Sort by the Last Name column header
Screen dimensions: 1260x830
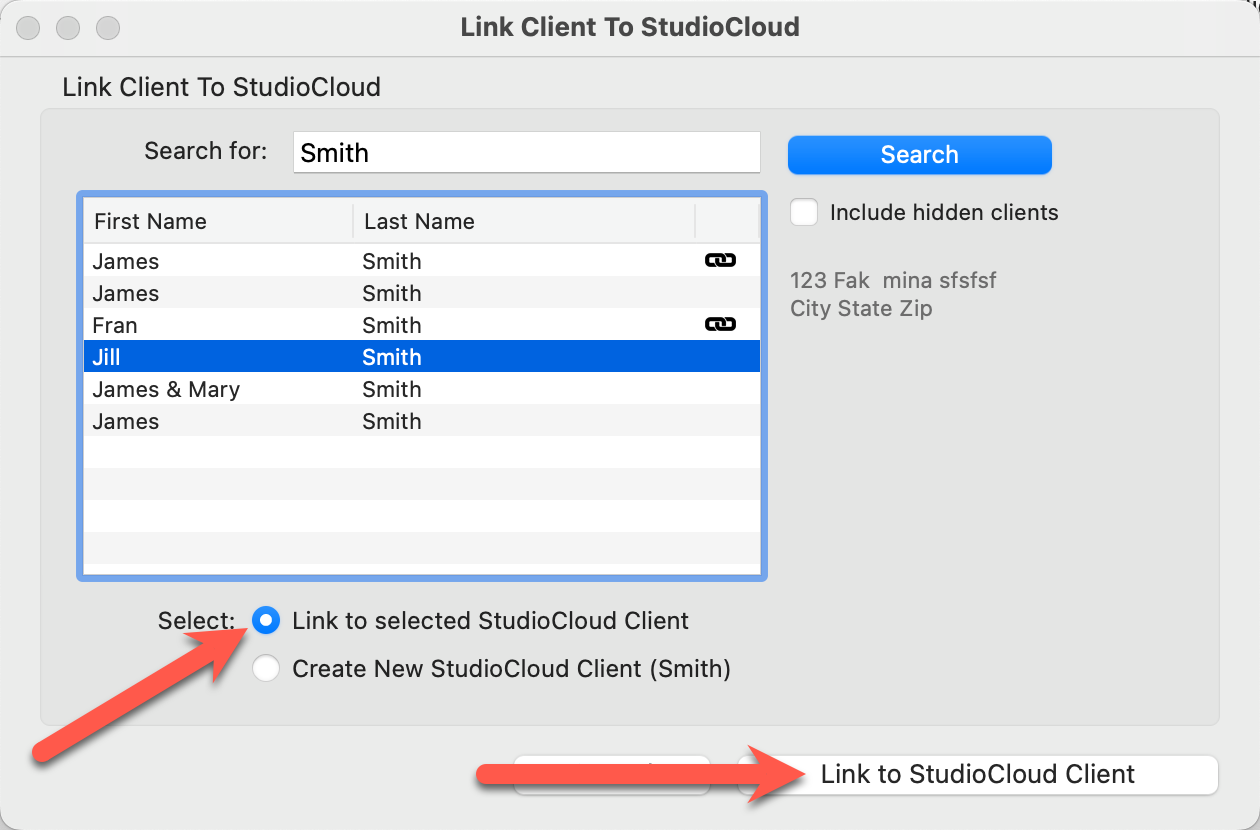pyautogui.click(x=523, y=221)
